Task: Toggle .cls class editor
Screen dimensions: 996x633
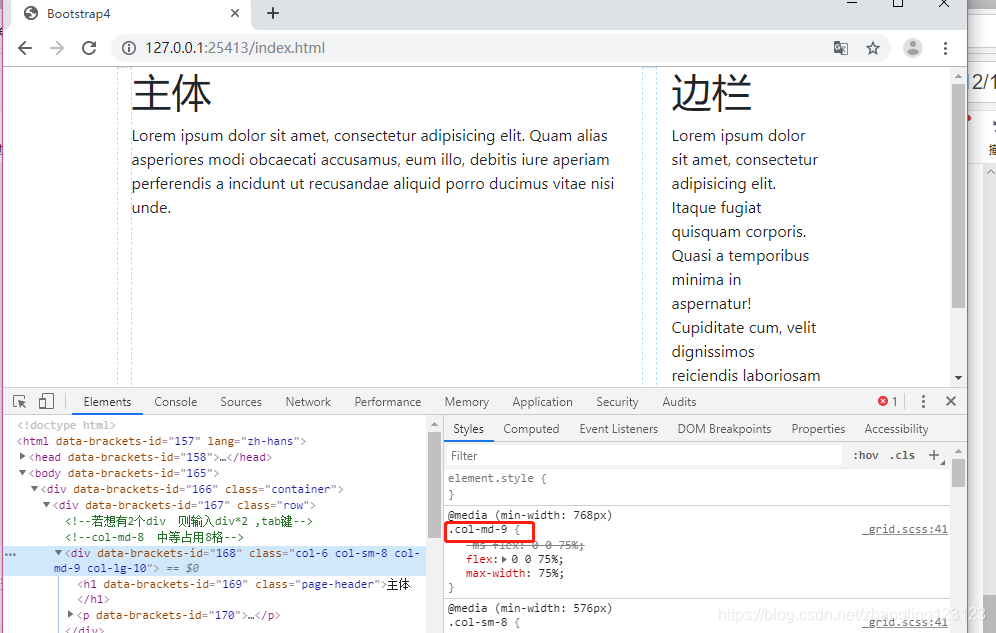Action: pyautogui.click(x=902, y=455)
